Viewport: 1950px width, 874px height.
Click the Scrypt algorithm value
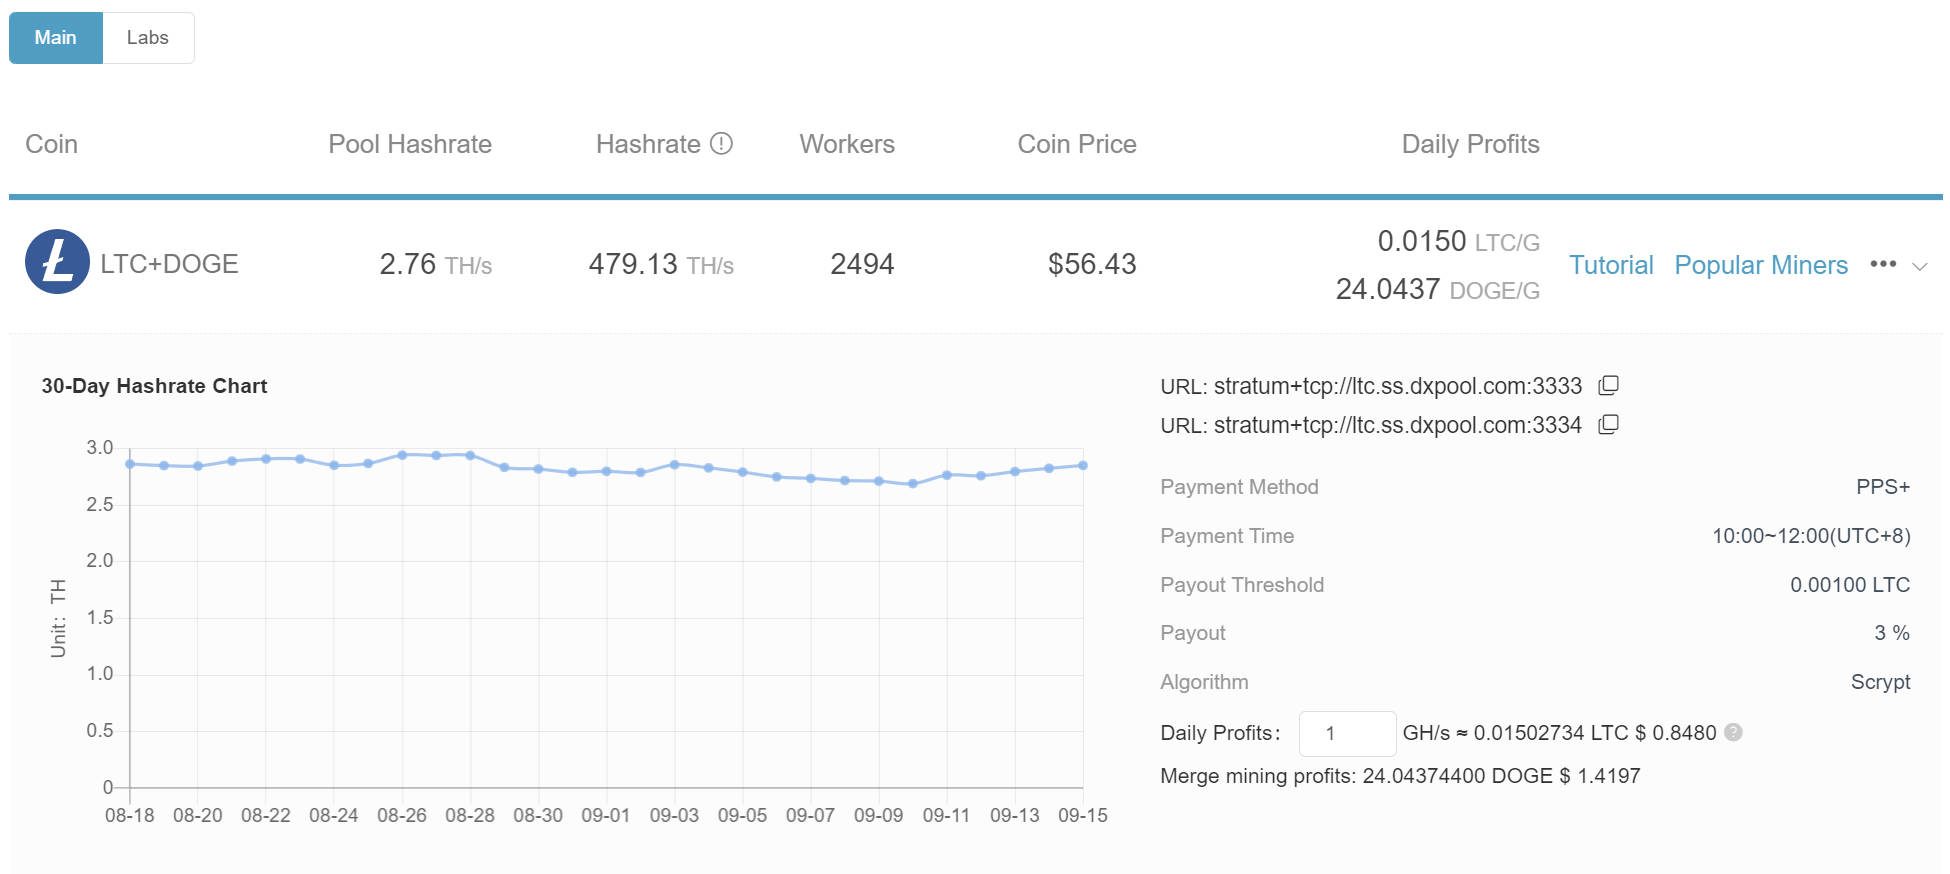click(1880, 682)
